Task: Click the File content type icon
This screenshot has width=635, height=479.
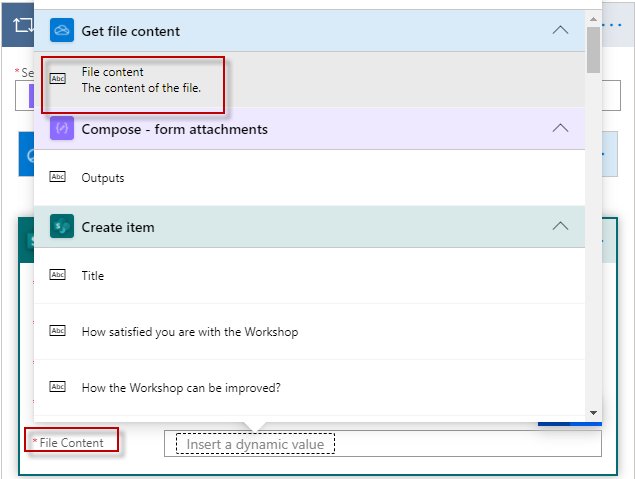Action: point(58,79)
